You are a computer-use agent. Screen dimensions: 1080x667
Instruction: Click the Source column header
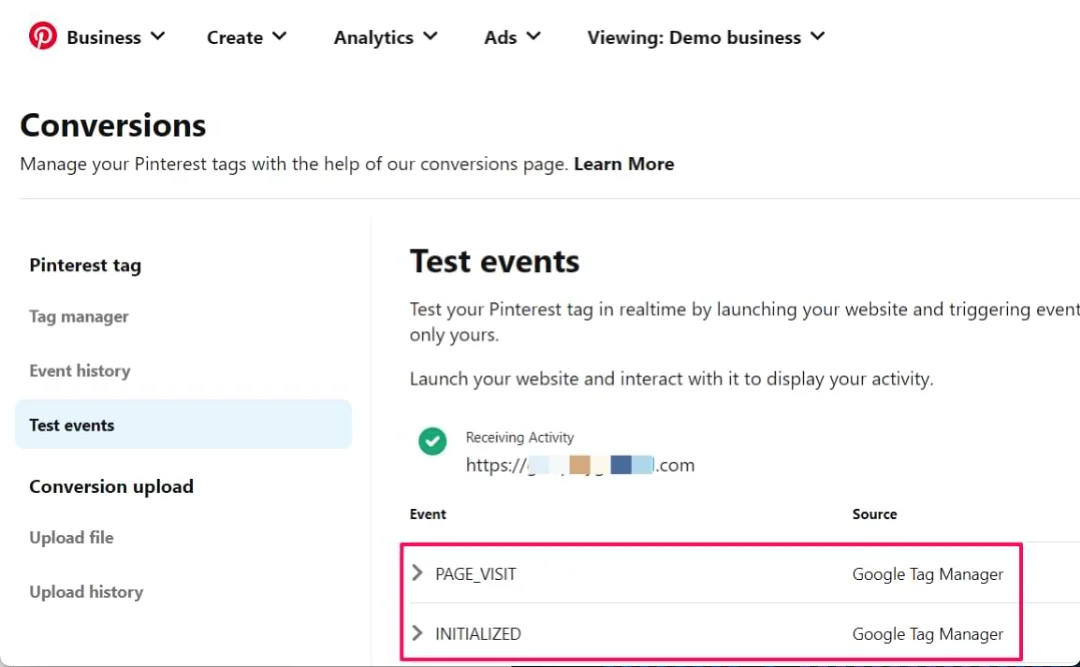(x=875, y=514)
